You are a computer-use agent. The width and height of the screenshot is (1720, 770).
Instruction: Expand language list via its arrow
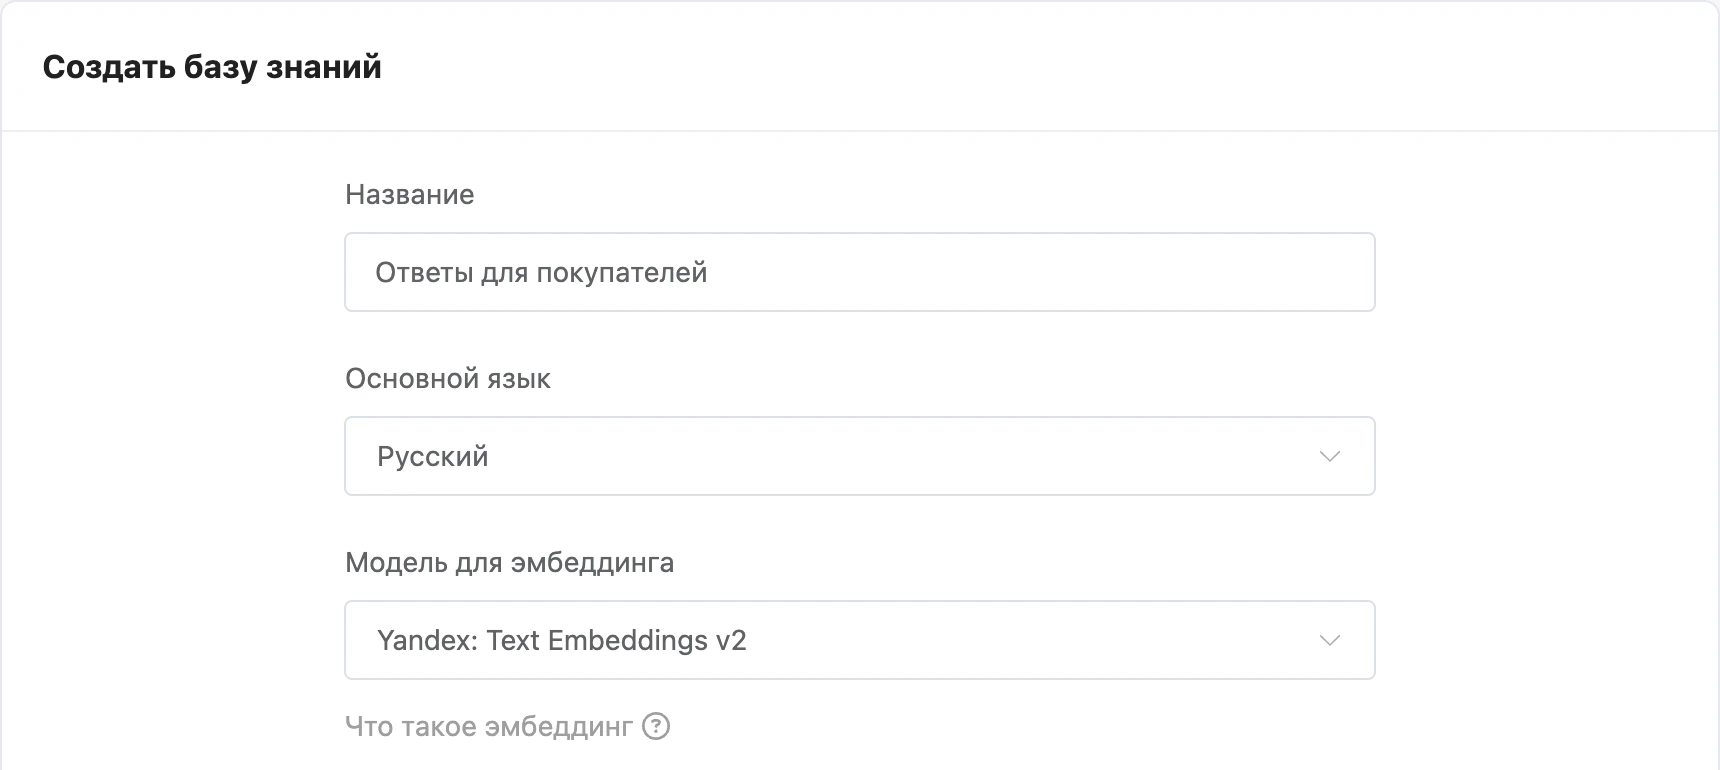(x=1329, y=456)
